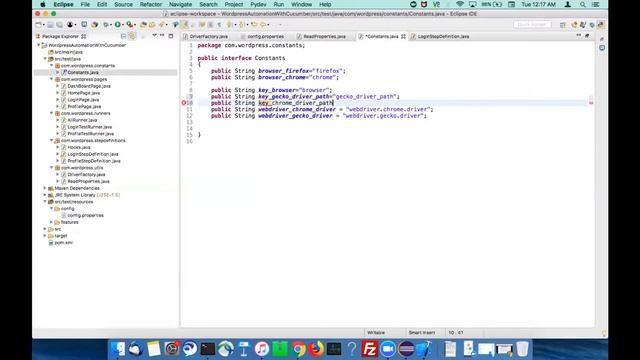Click the New Java Package icon
Viewport: 640px width, 360px height.
(143, 25)
